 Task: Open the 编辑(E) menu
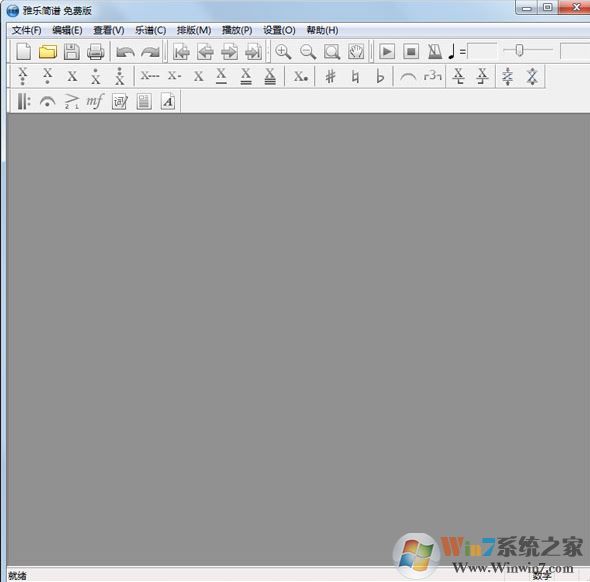pyautogui.click(x=67, y=30)
